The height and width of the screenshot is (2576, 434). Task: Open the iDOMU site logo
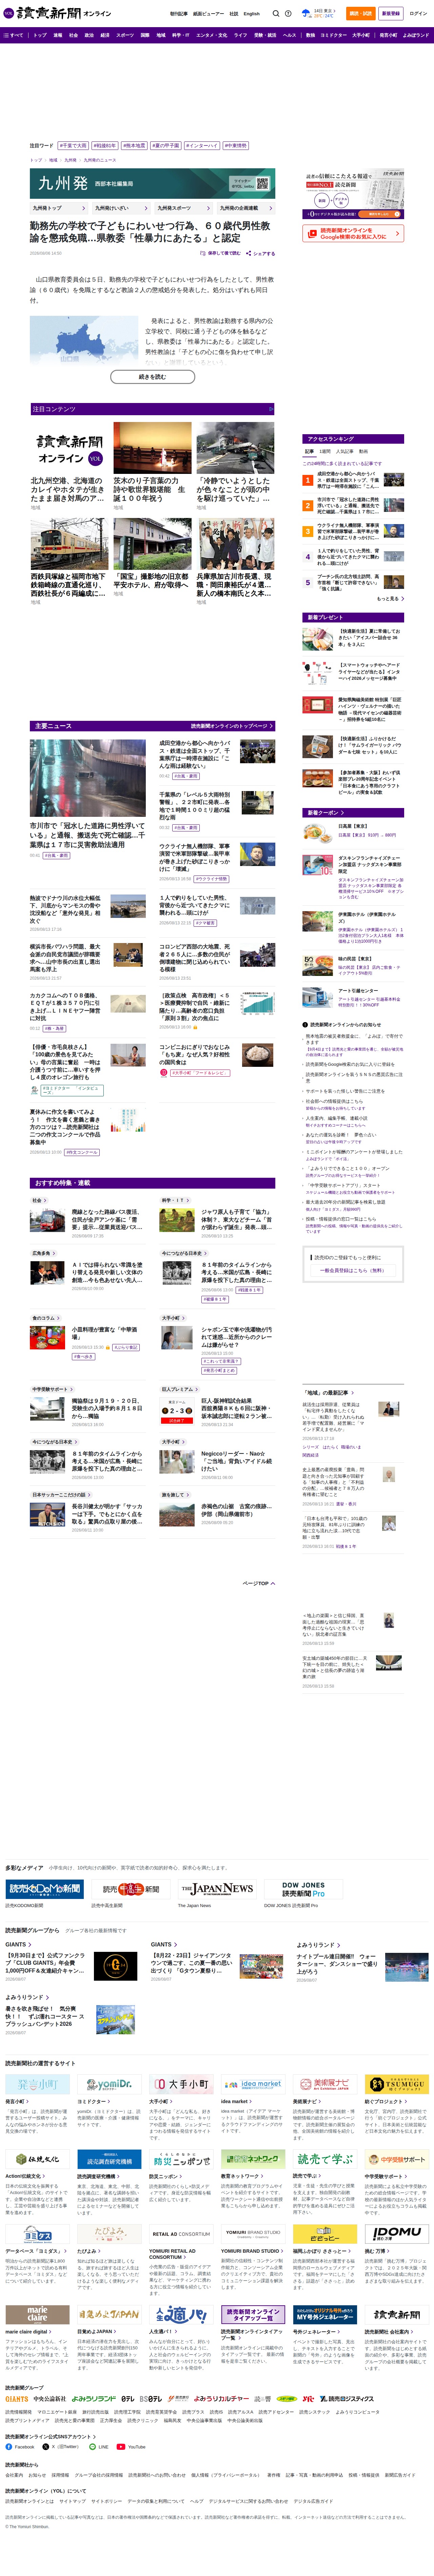click(x=397, y=2234)
